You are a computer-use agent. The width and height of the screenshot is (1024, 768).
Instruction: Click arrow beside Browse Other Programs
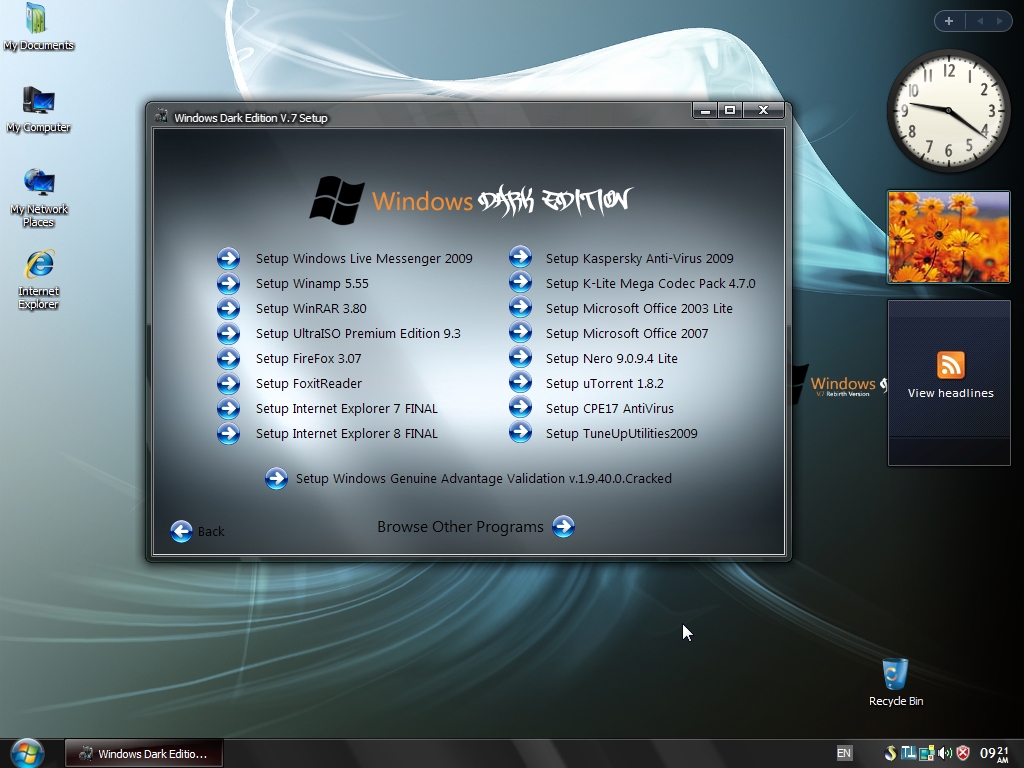563,526
